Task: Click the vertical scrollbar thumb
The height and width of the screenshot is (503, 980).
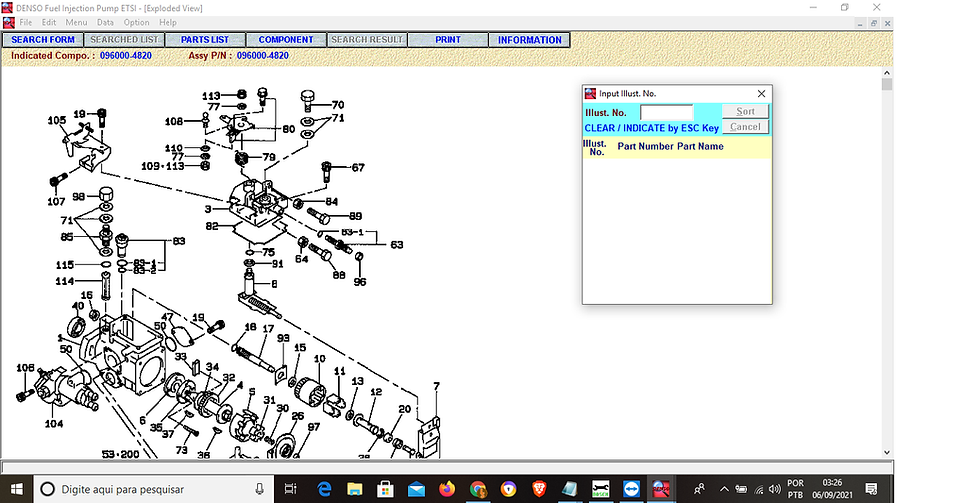Action: tap(887, 84)
